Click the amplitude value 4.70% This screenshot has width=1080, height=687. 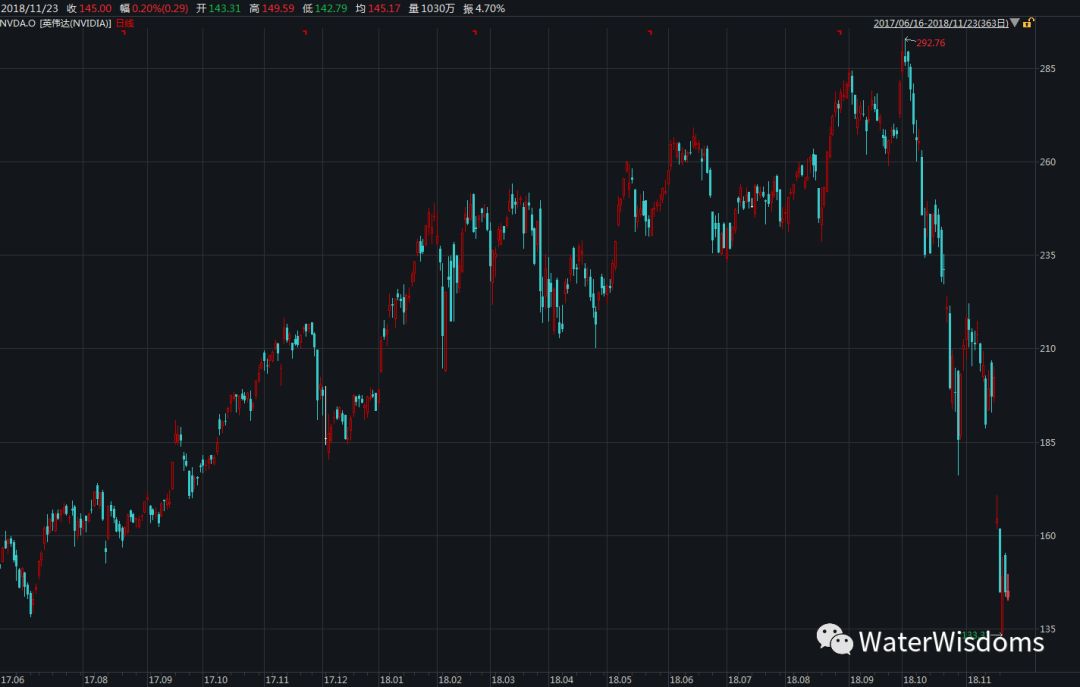click(490, 8)
